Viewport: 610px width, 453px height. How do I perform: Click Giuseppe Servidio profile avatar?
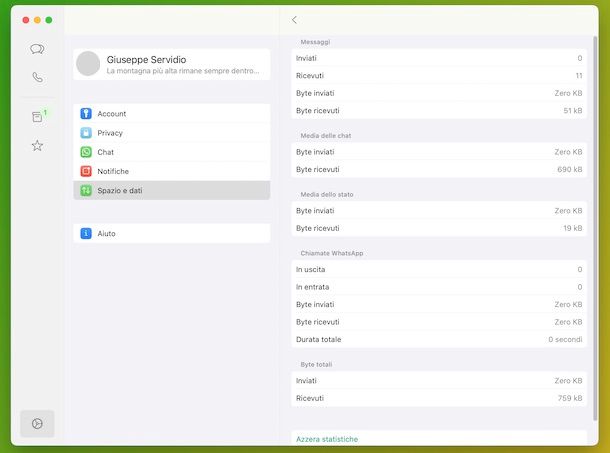88,64
